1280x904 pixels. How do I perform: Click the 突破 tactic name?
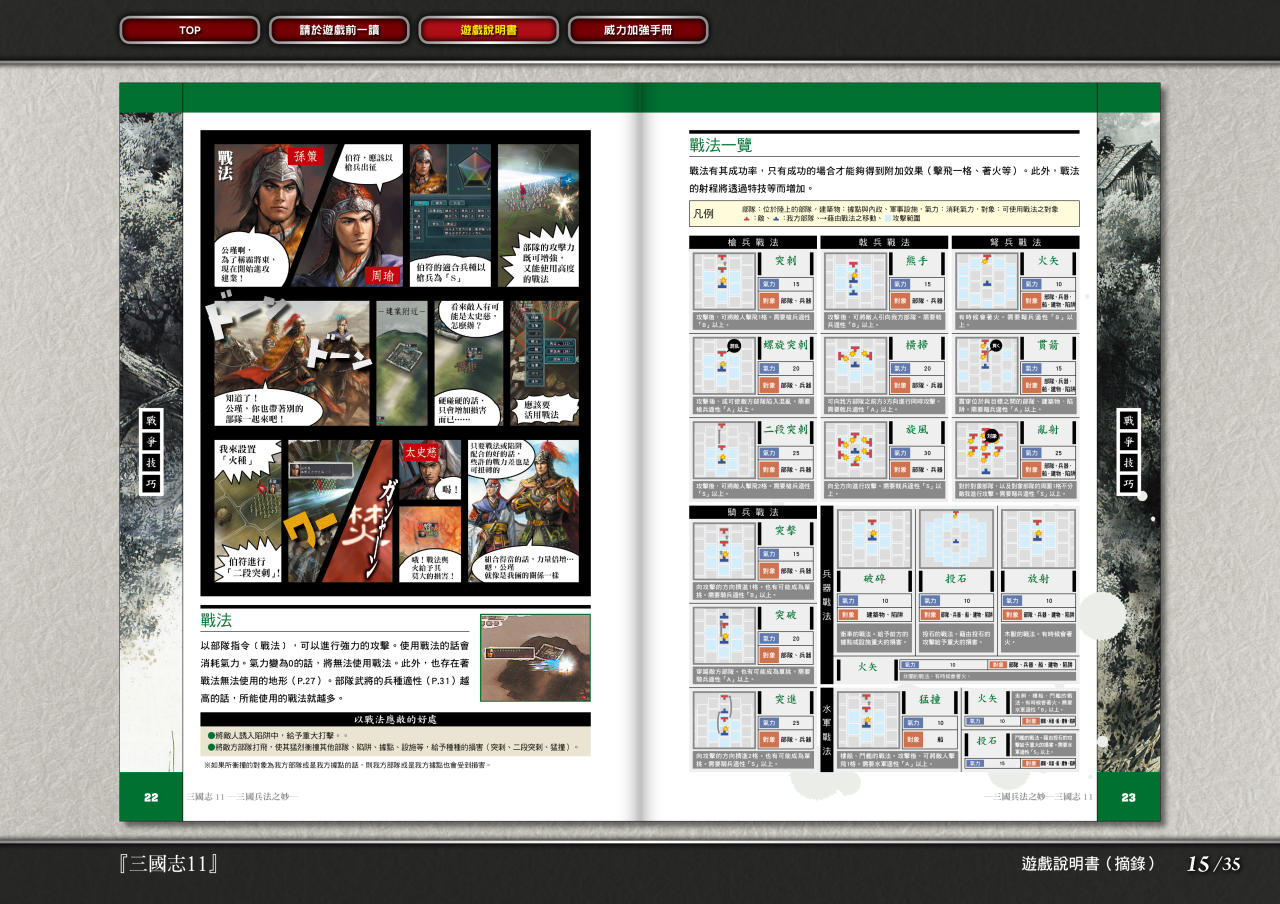point(785,615)
